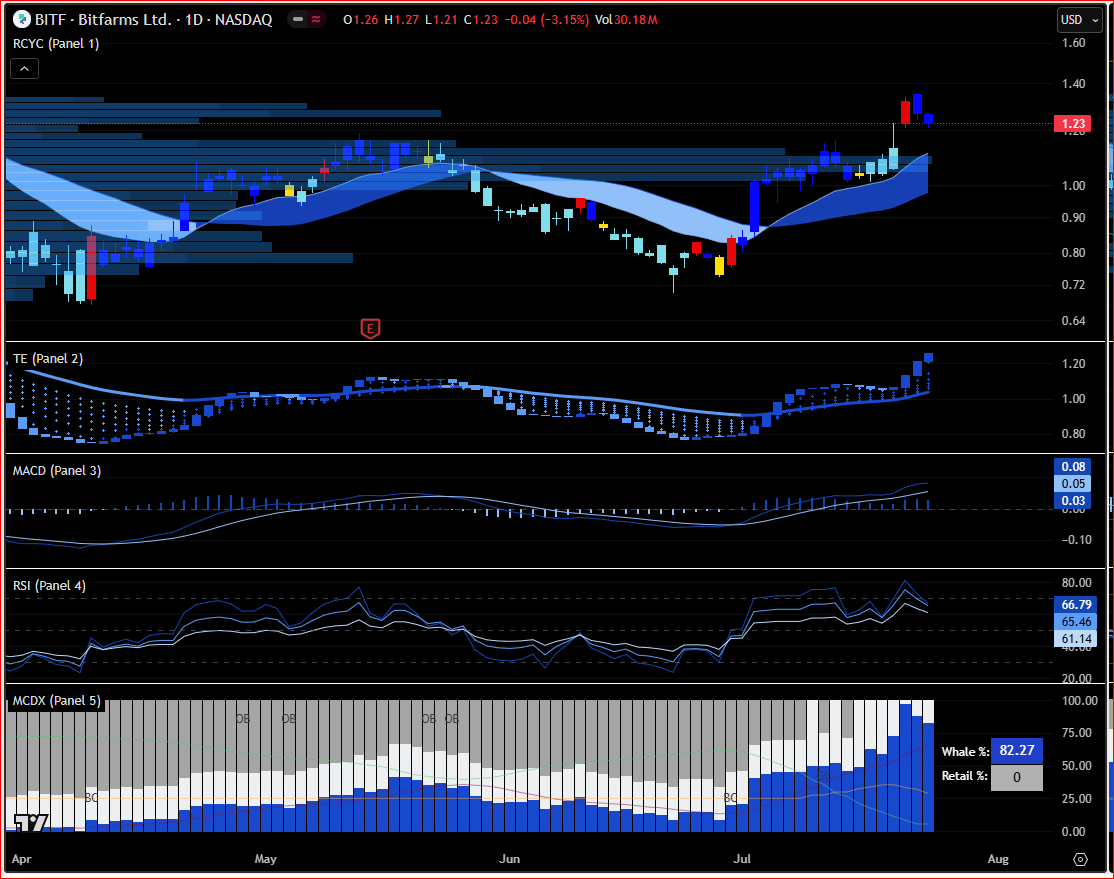Click the -0.10 MACD scale label

point(1076,540)
